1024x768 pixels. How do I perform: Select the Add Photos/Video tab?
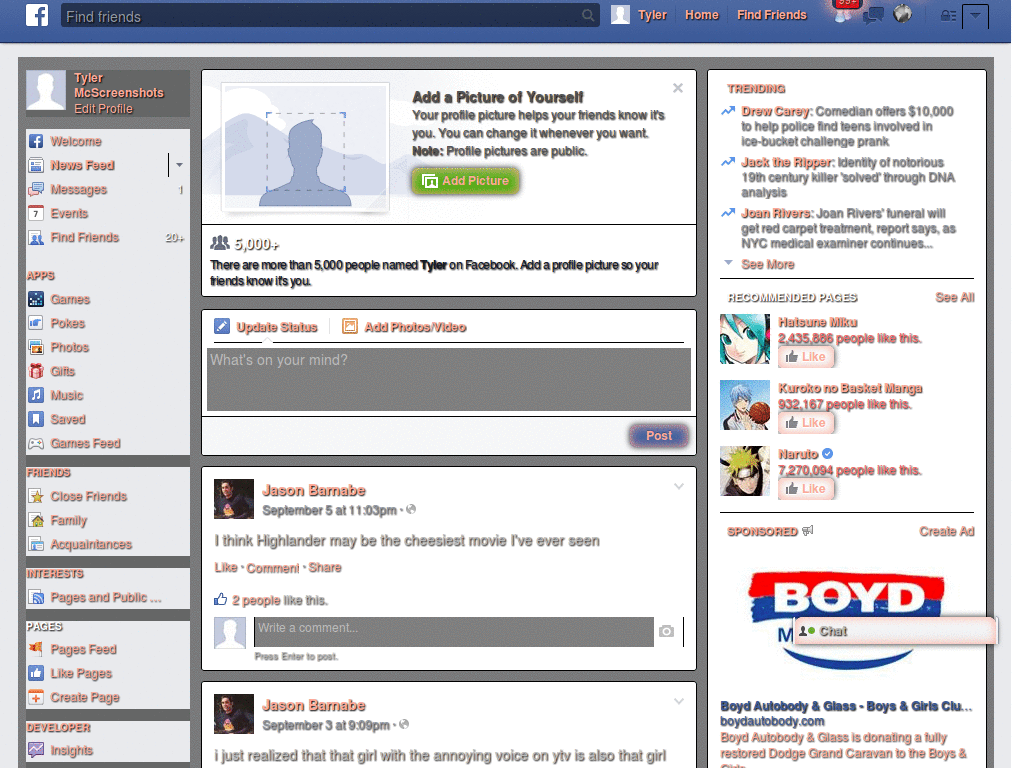coord(404,327)
